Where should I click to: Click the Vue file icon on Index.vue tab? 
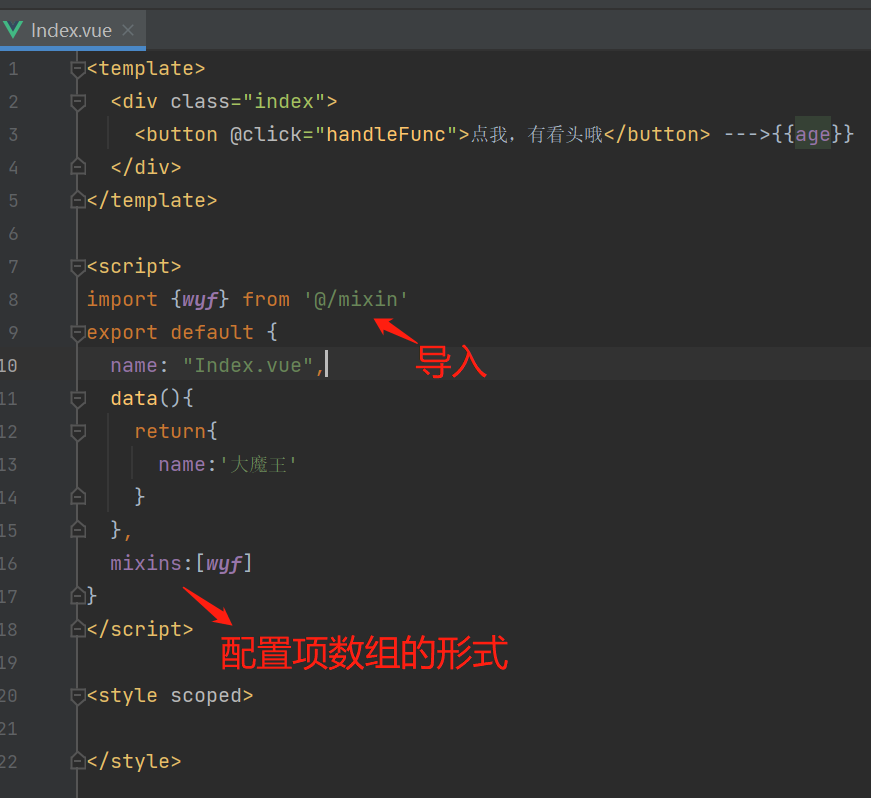click(x=13, y=30)
